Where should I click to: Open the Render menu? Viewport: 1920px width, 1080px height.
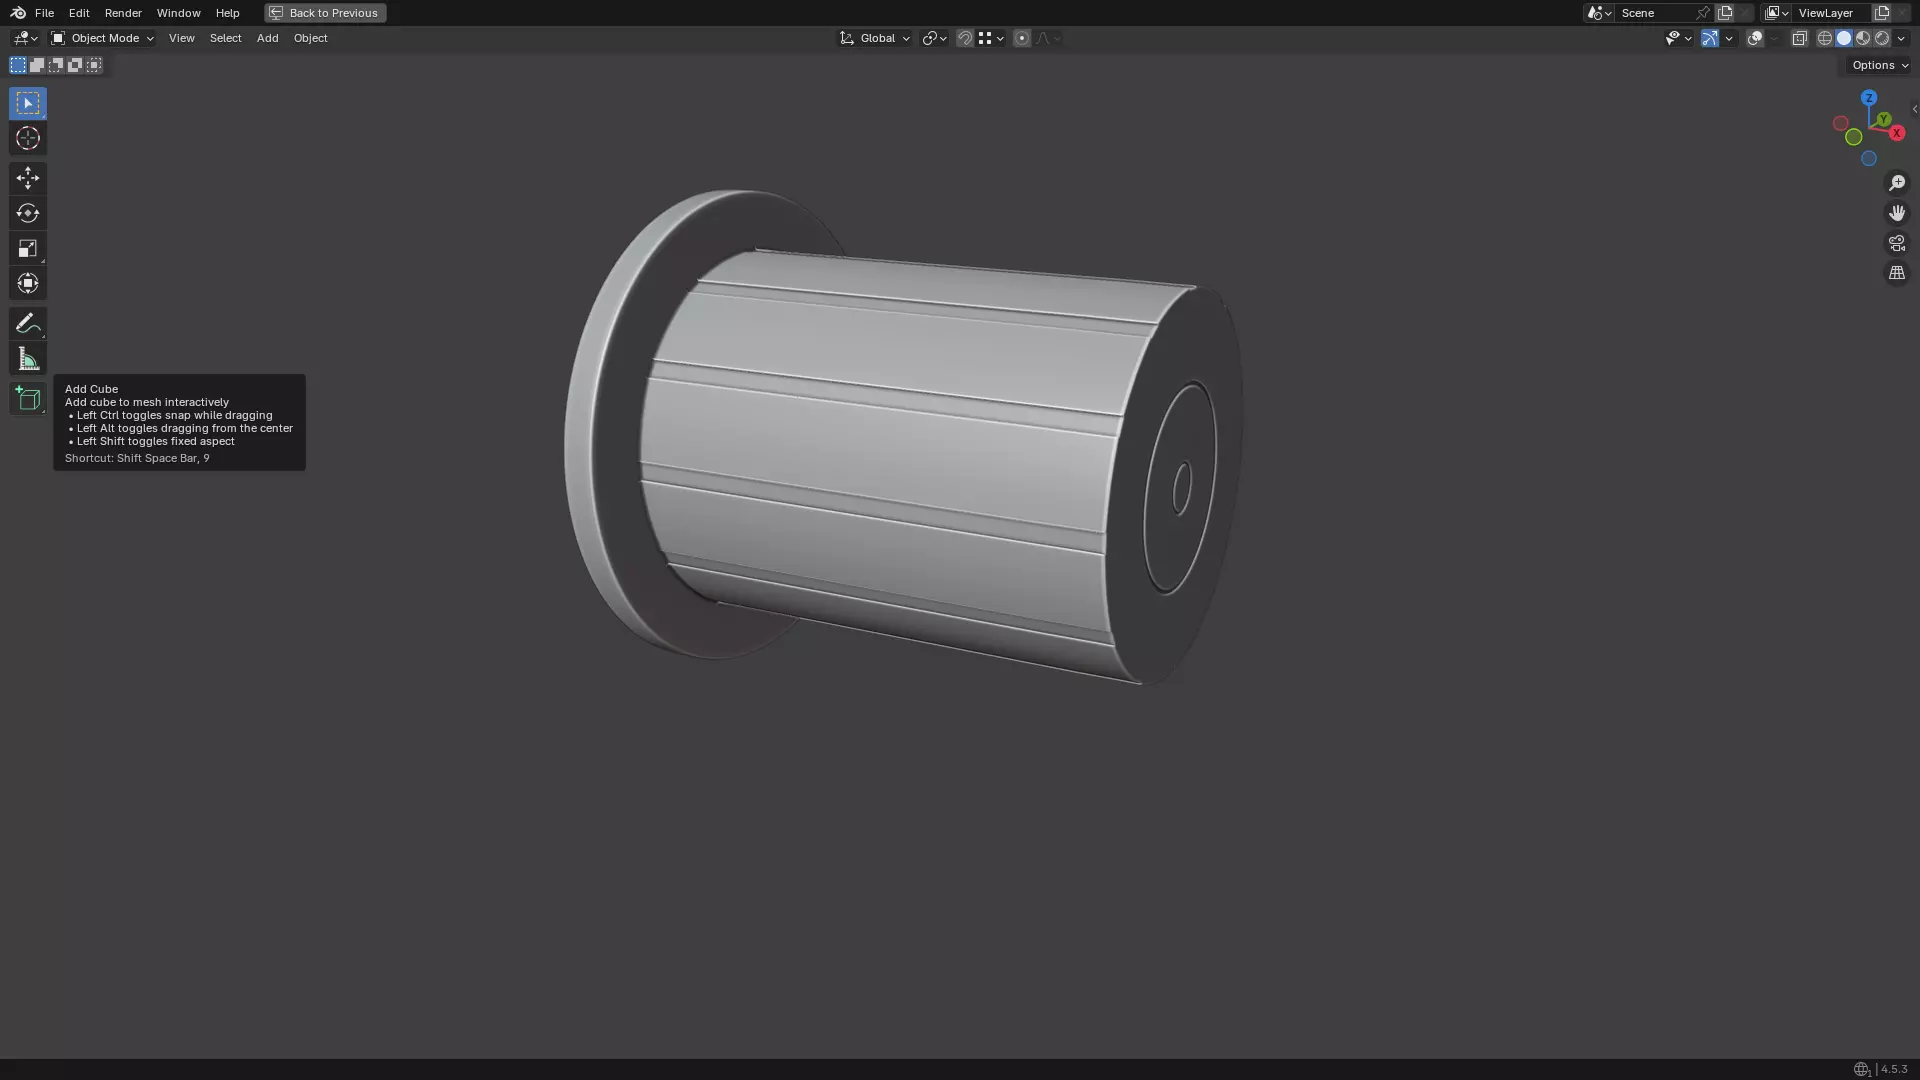(x=123, y=13)
